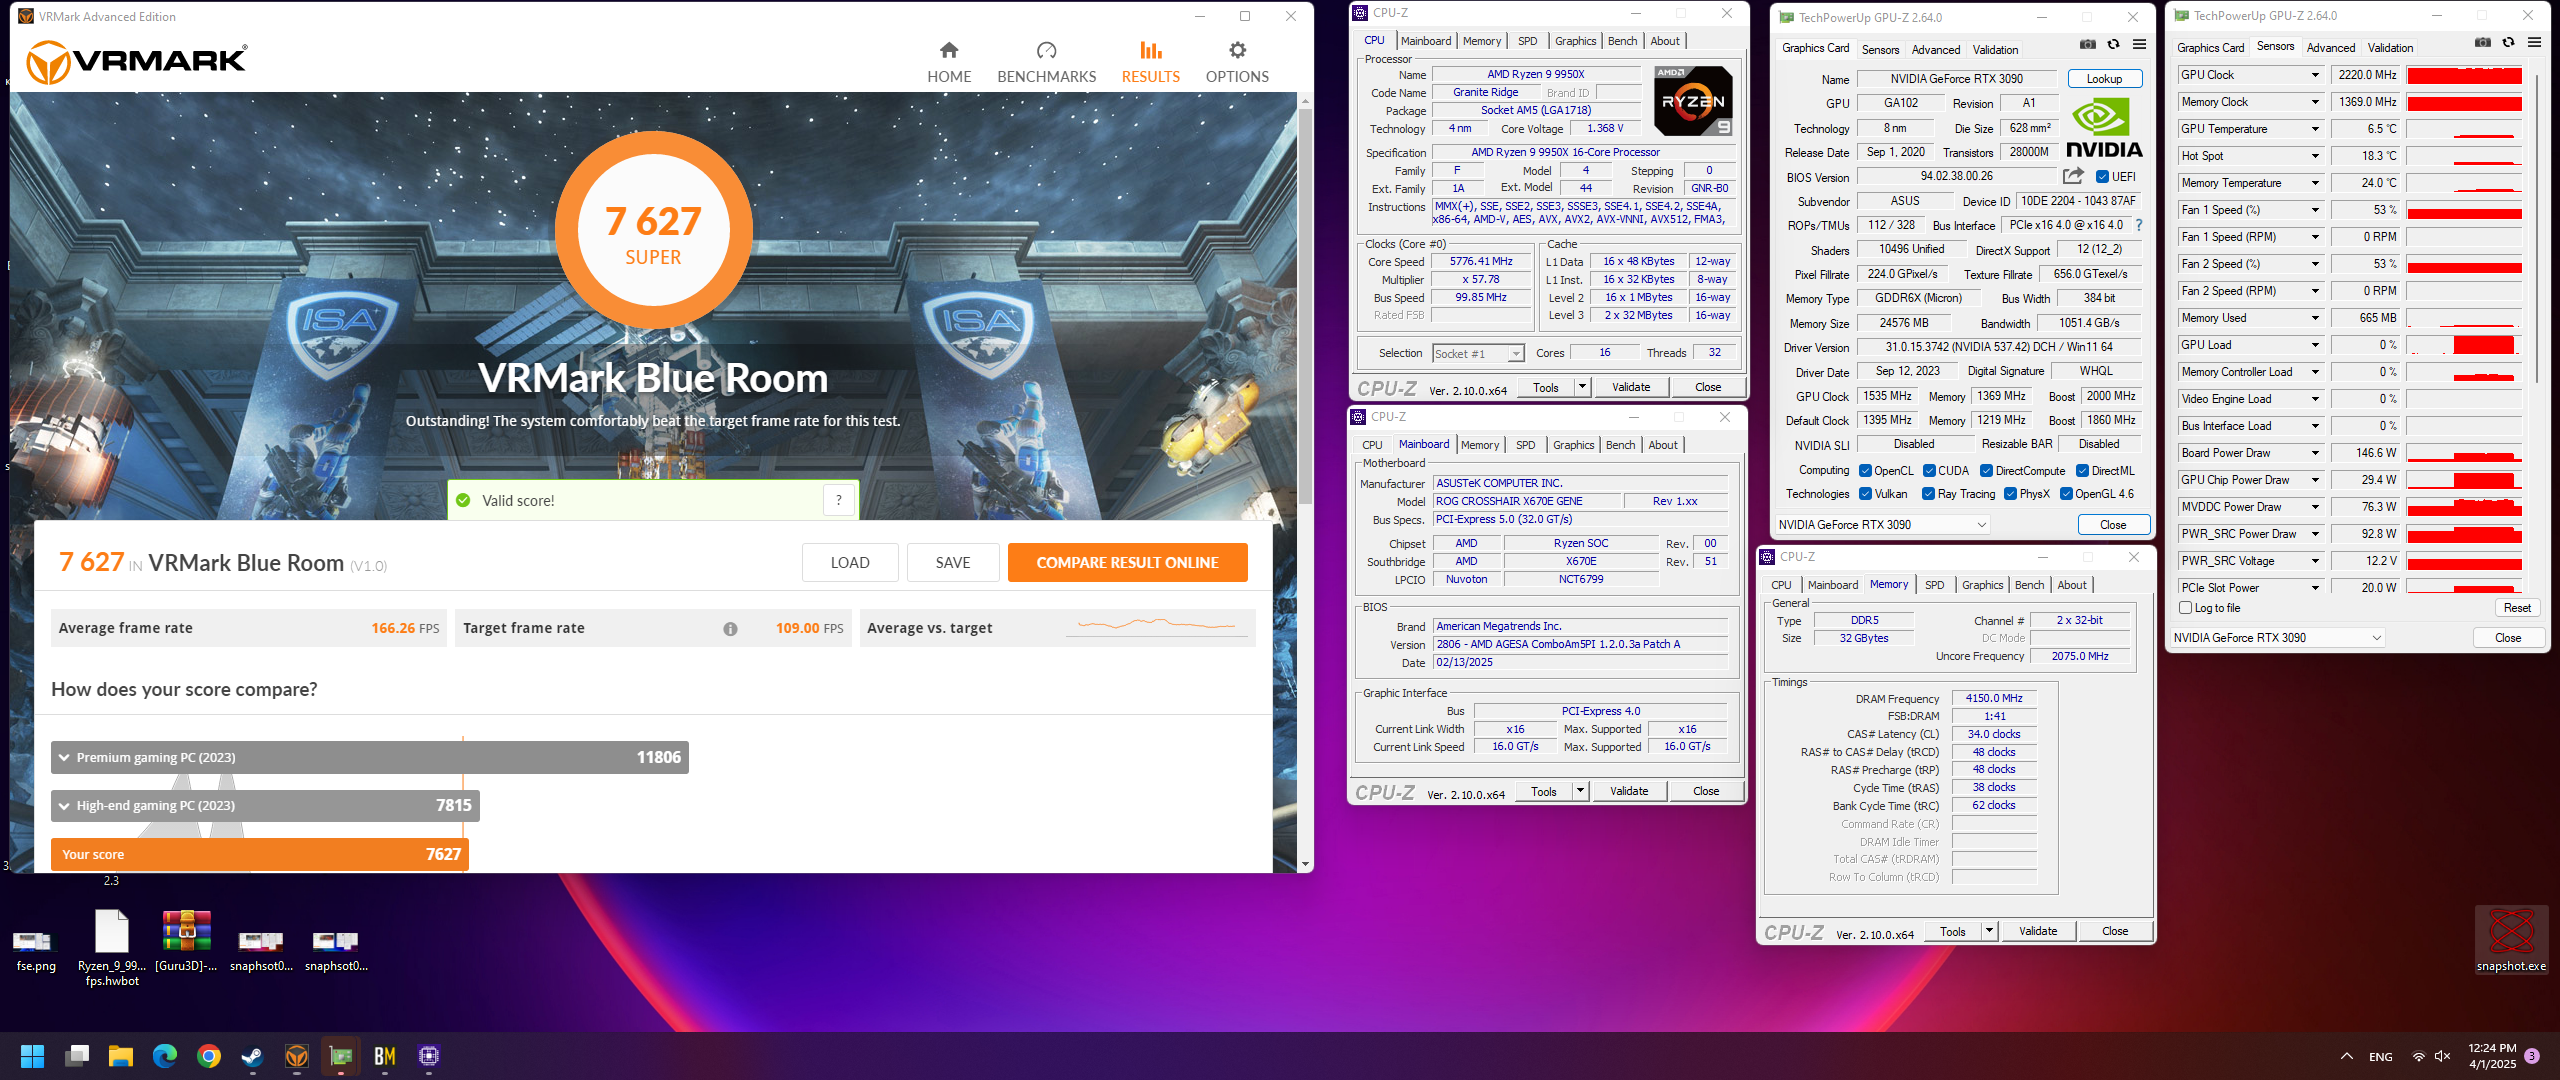Launch Microsoft Edge from the taskbar
Screen dimensions: 2560x1080
coord(165,1056)
